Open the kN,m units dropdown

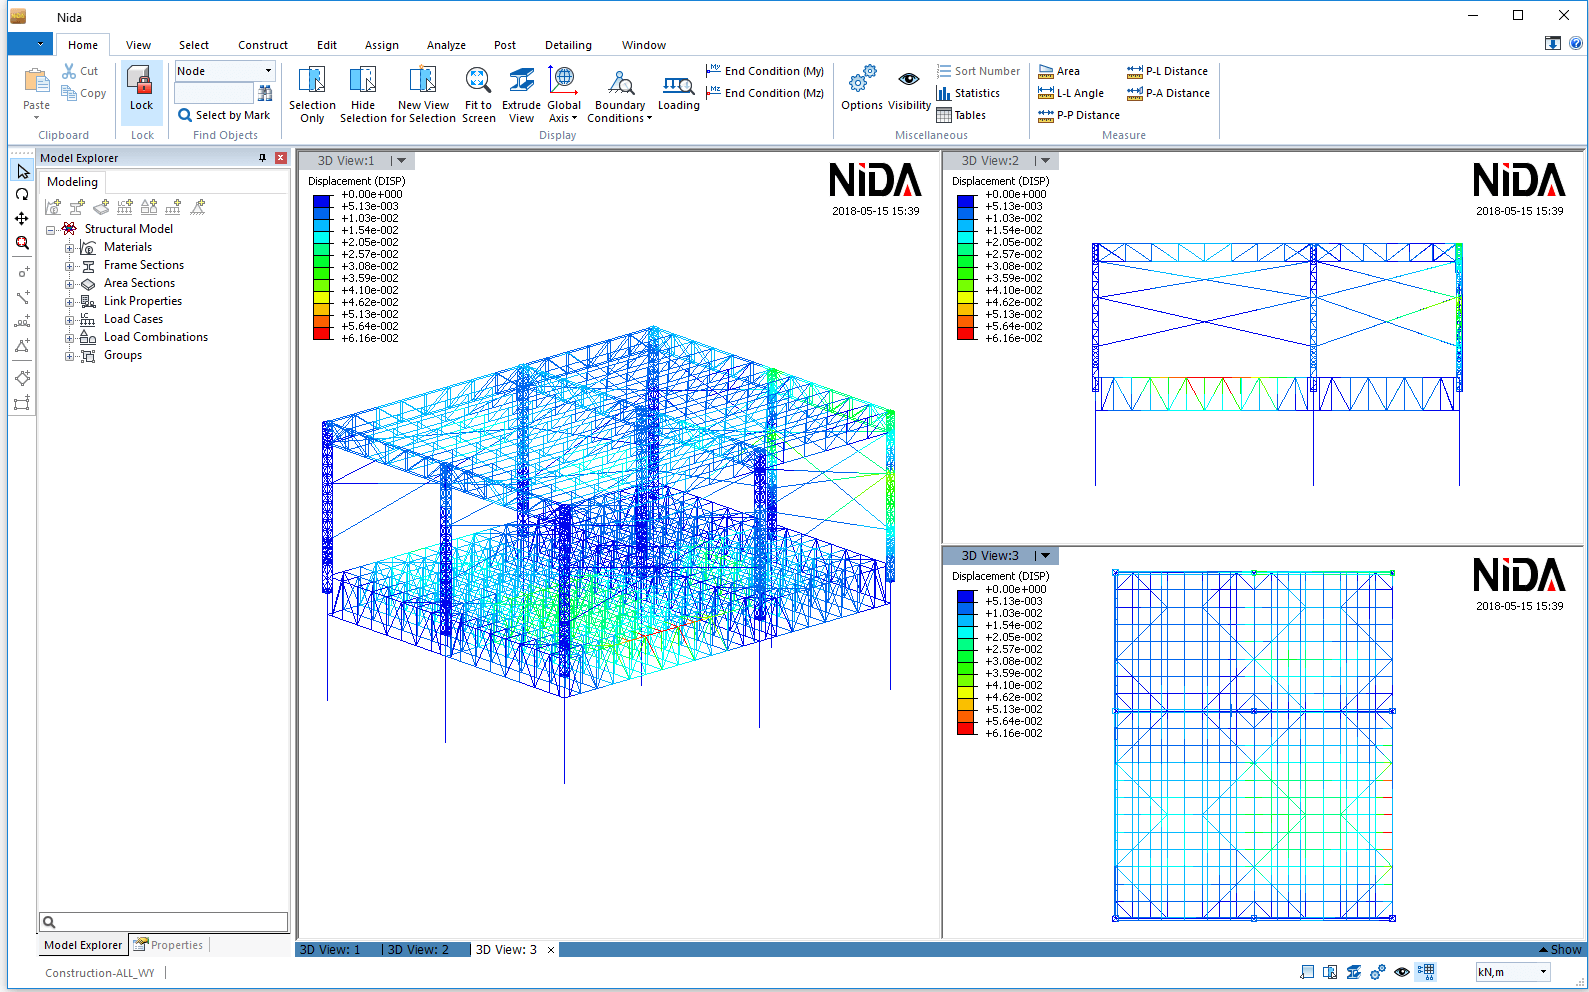click(x=1513, y=972)
